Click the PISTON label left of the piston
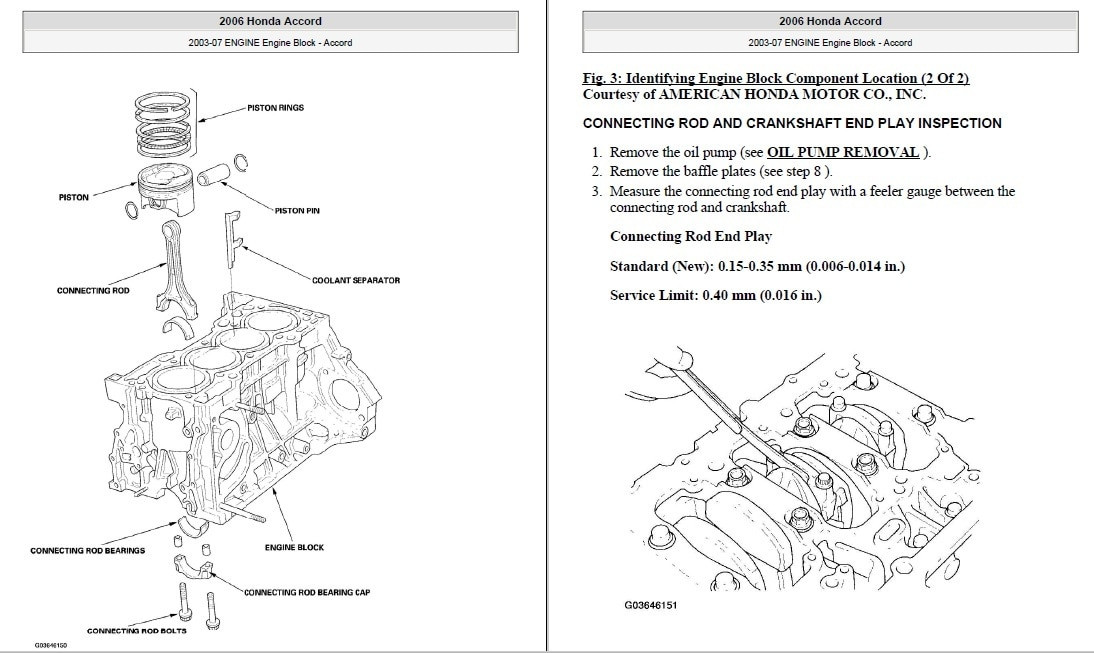Image resolution: width=1094 pixels, height=653 pixels. pos(73,197)
